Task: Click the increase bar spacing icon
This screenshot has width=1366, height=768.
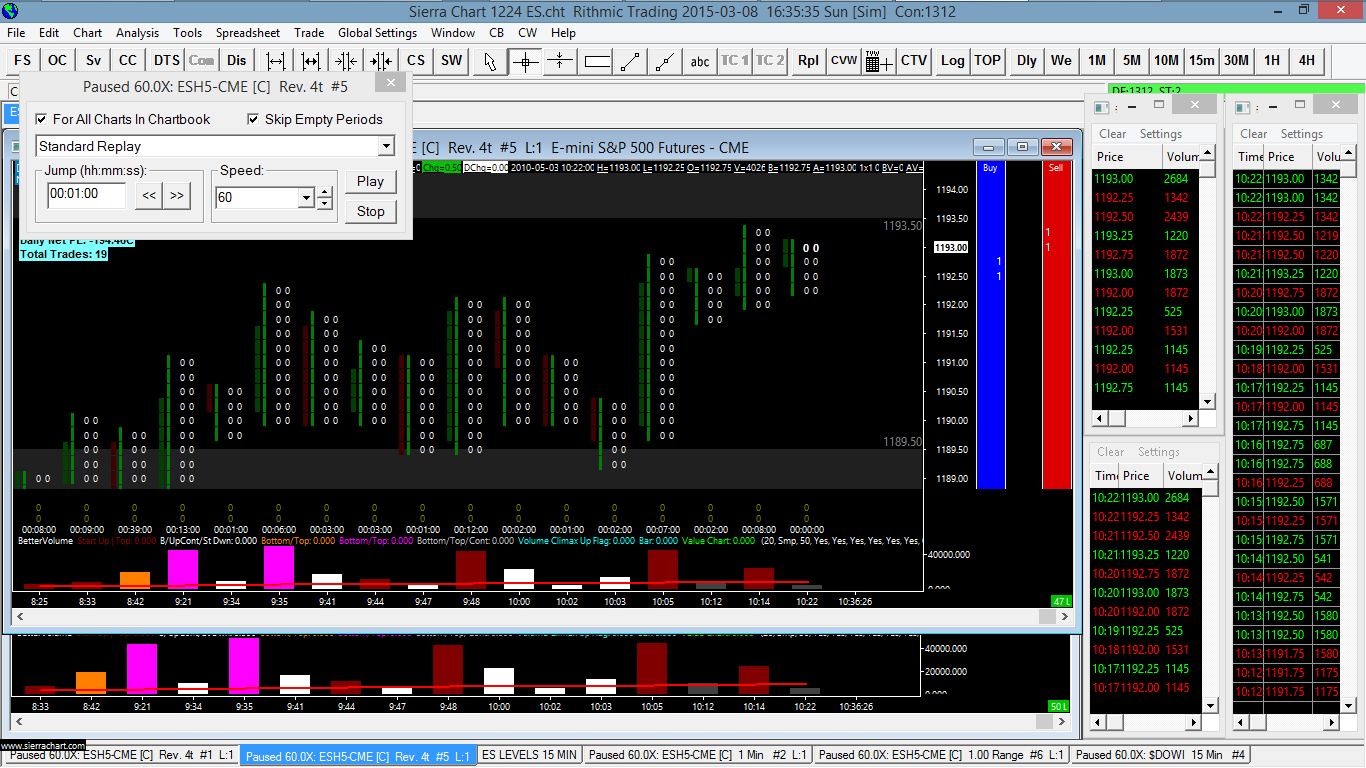Action: tap(277, 61)
